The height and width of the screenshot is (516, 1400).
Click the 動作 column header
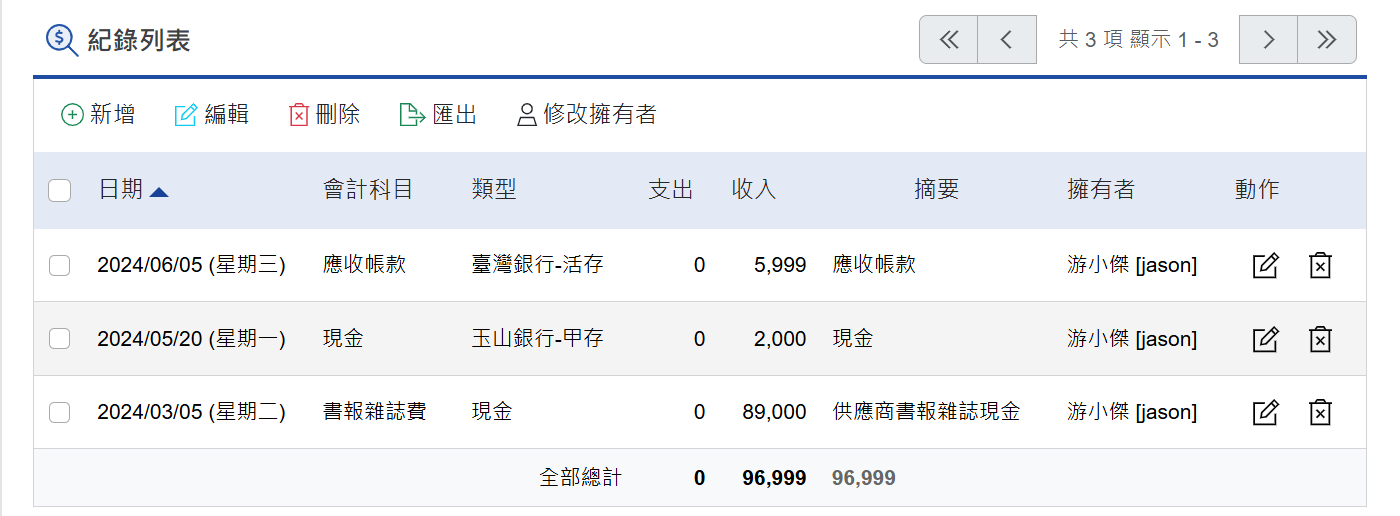[1257, 190]
